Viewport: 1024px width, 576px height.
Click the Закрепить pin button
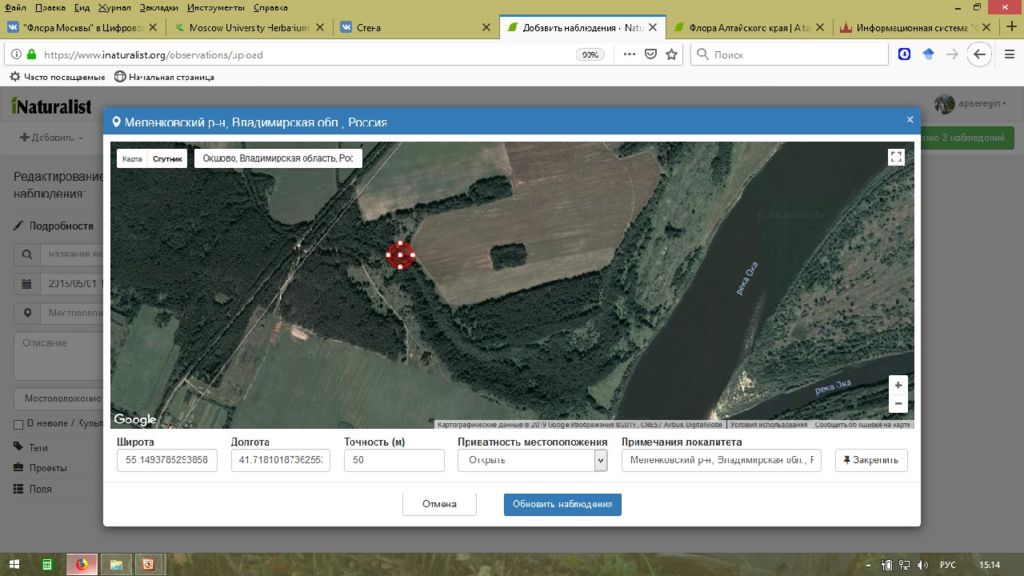(x=871, y=460)
